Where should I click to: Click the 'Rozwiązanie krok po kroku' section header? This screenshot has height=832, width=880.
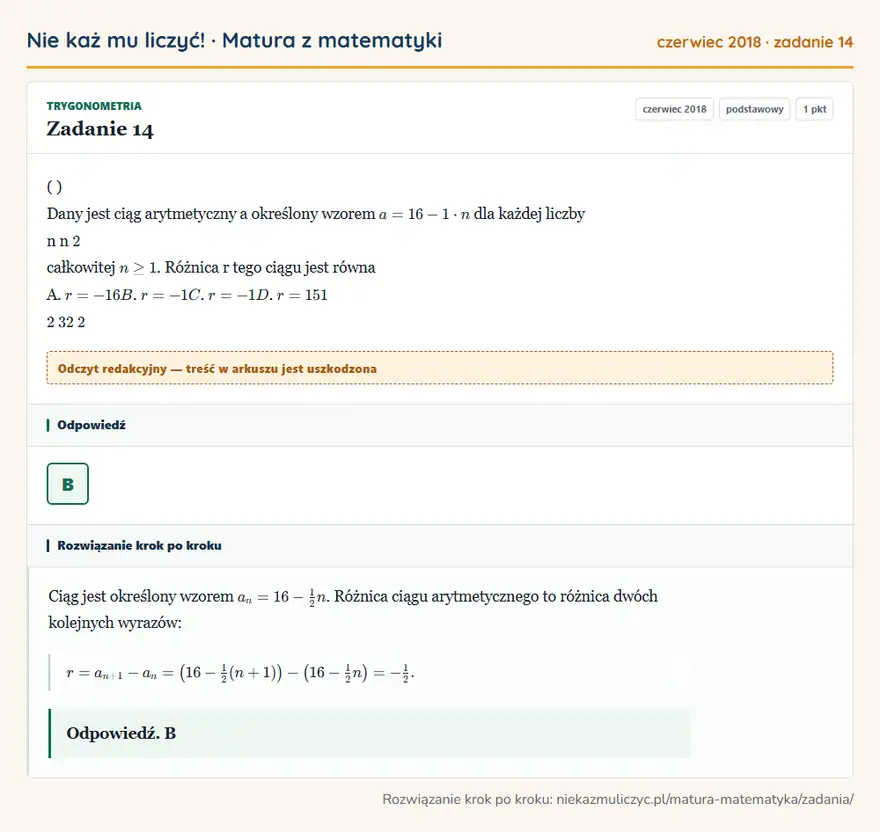coord(439,546)
